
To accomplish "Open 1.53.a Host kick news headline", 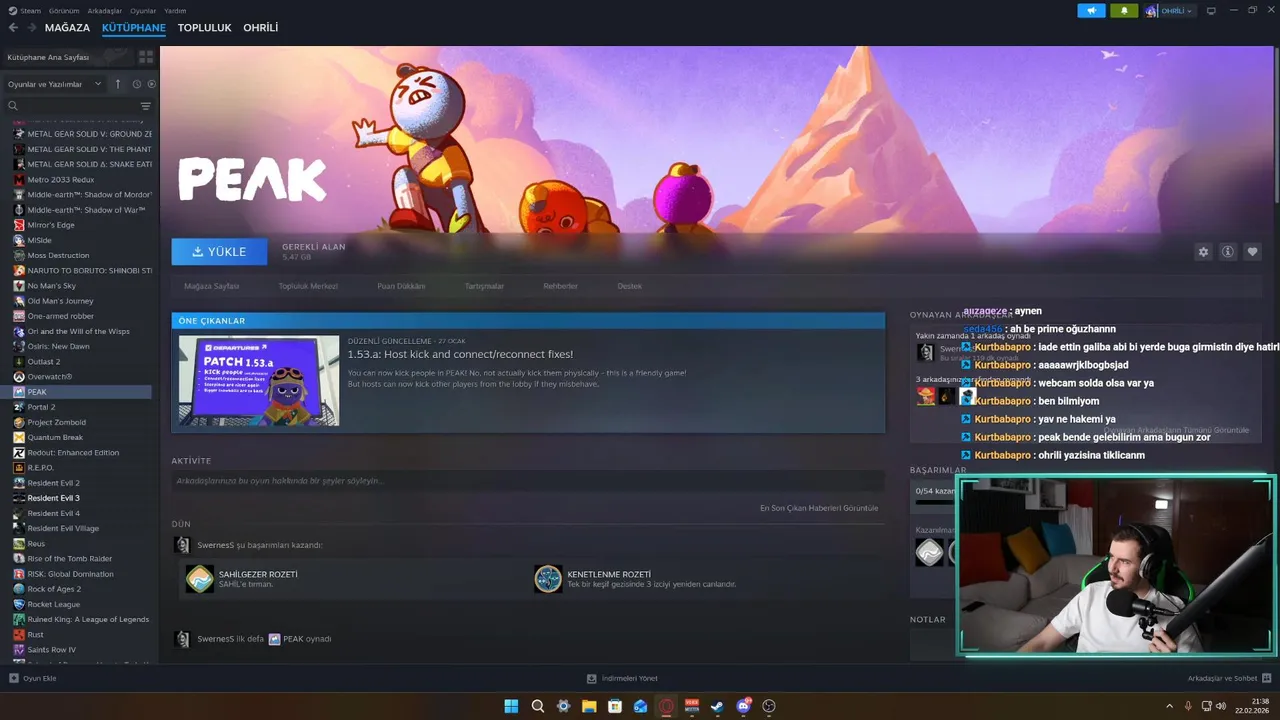I will click(460, 354).
